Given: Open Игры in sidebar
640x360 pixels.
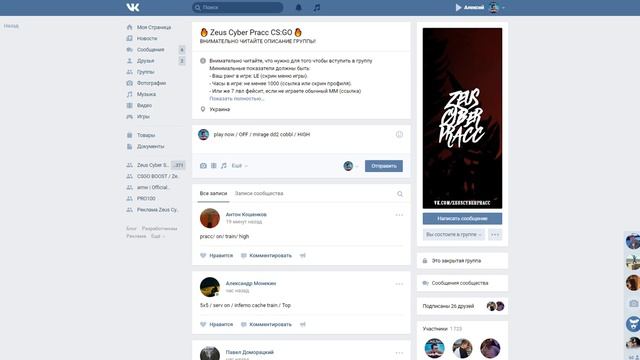Looking at the screenshot, I should [143, 116].
